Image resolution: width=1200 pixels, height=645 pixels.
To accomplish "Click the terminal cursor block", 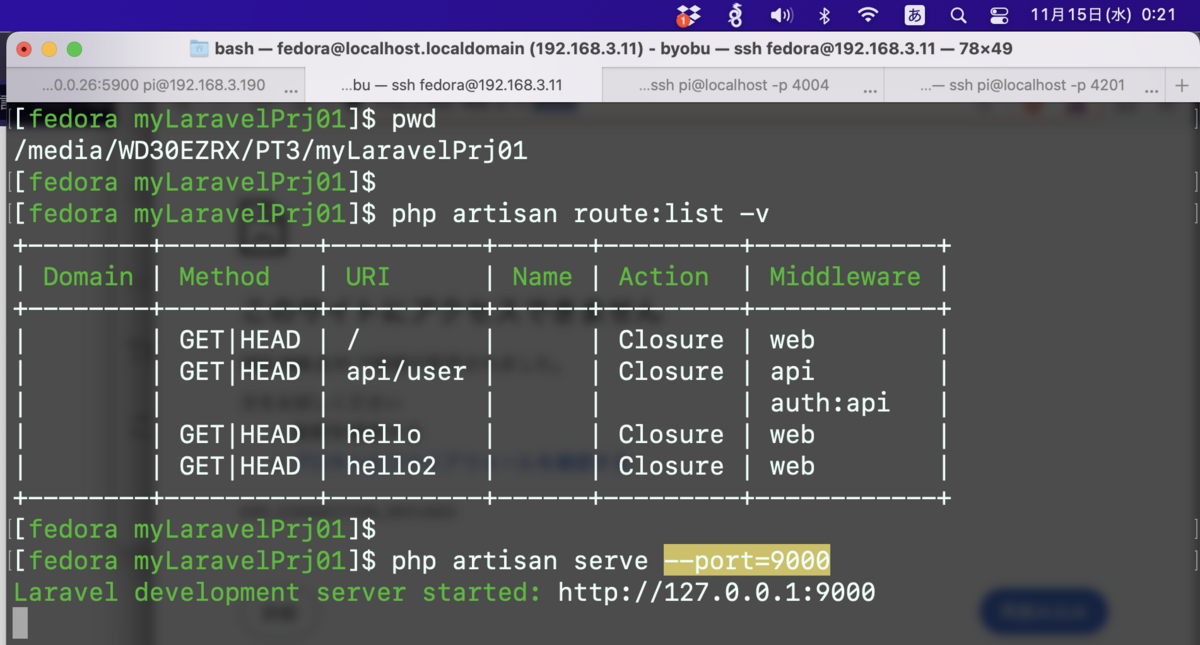I will click(21, 623).
